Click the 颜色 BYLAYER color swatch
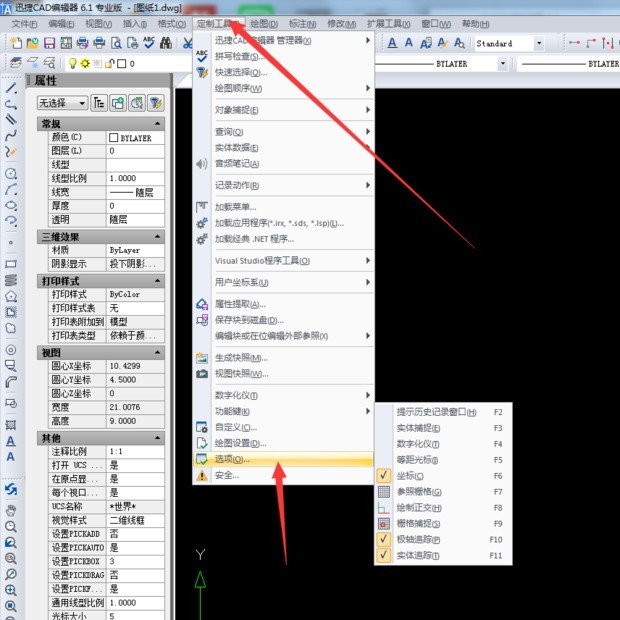620x620 pixels. coord(114,138)
